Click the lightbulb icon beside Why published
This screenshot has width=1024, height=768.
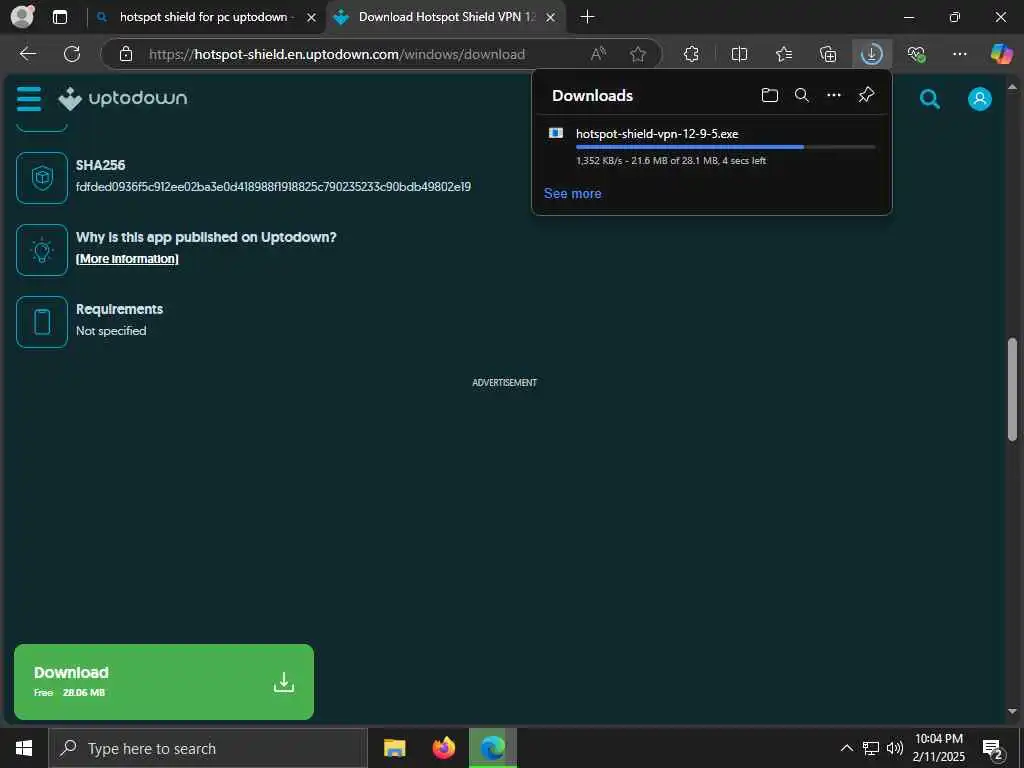[42, 249]
